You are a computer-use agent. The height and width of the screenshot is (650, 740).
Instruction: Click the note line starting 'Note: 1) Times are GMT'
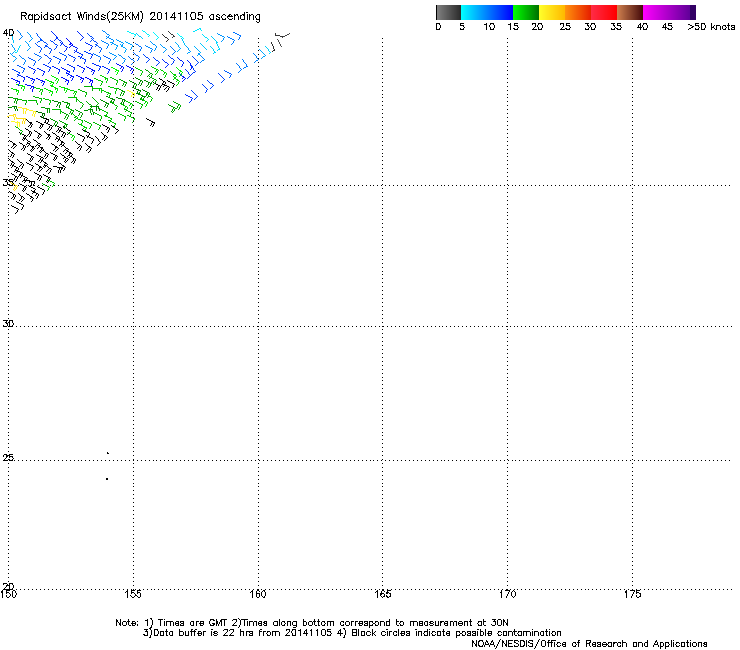coord(312,623)
